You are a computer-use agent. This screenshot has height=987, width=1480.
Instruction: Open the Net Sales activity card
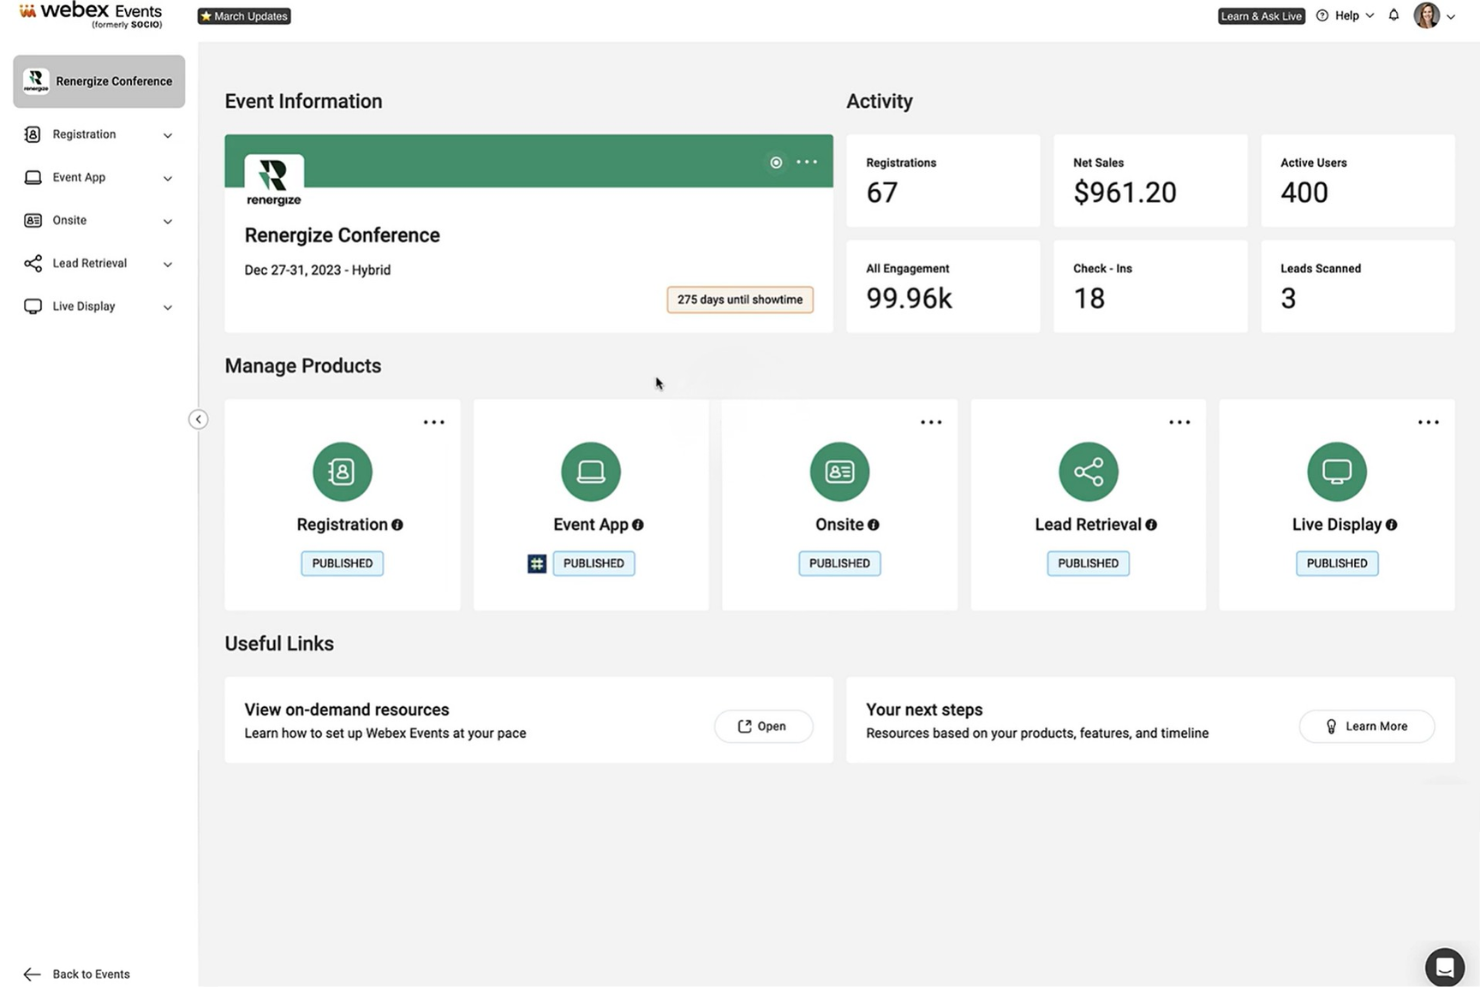click(x=1150, y=181)
